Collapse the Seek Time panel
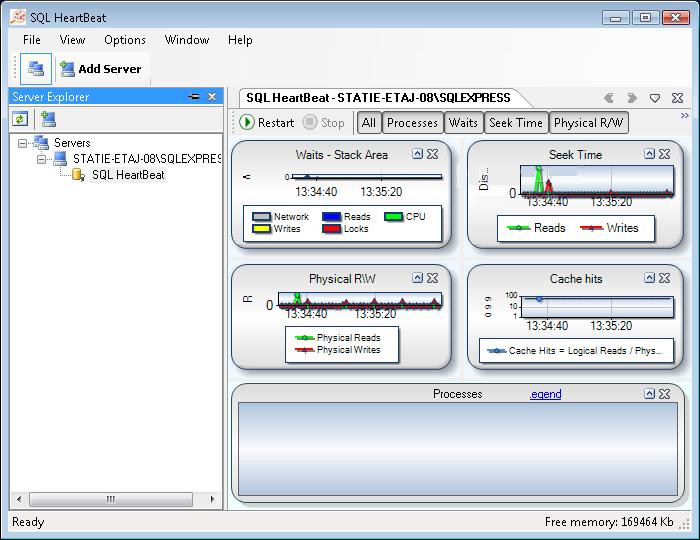This screenshot has height=540, width=700. click(x=650, y=154)
